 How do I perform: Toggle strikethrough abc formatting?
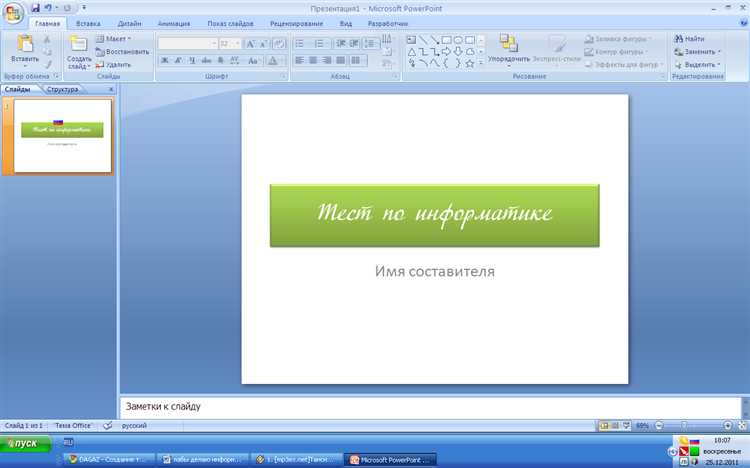[206, 60]
